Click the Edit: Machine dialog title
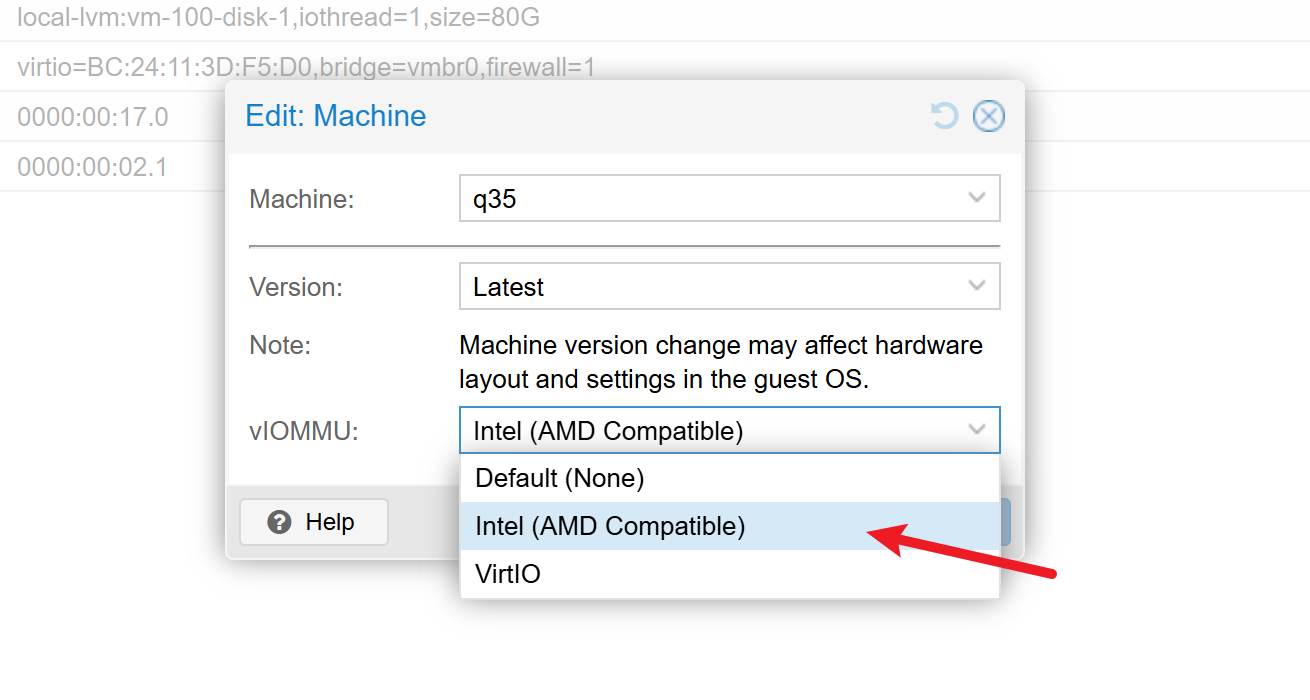Screen dimensions: 1310x700 click(336, 116)
